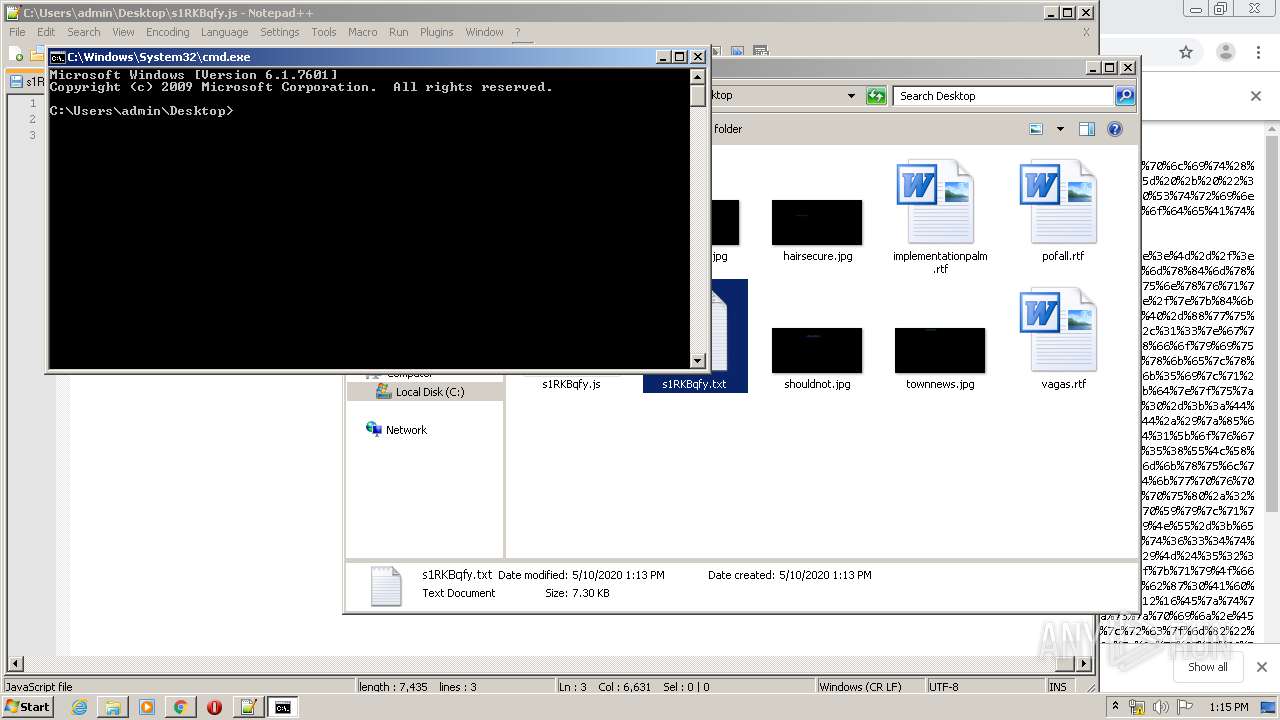Open the Explorer address bar dropdown arrow
Viewport: 1280px width, 720px height.
pos(851,96)
